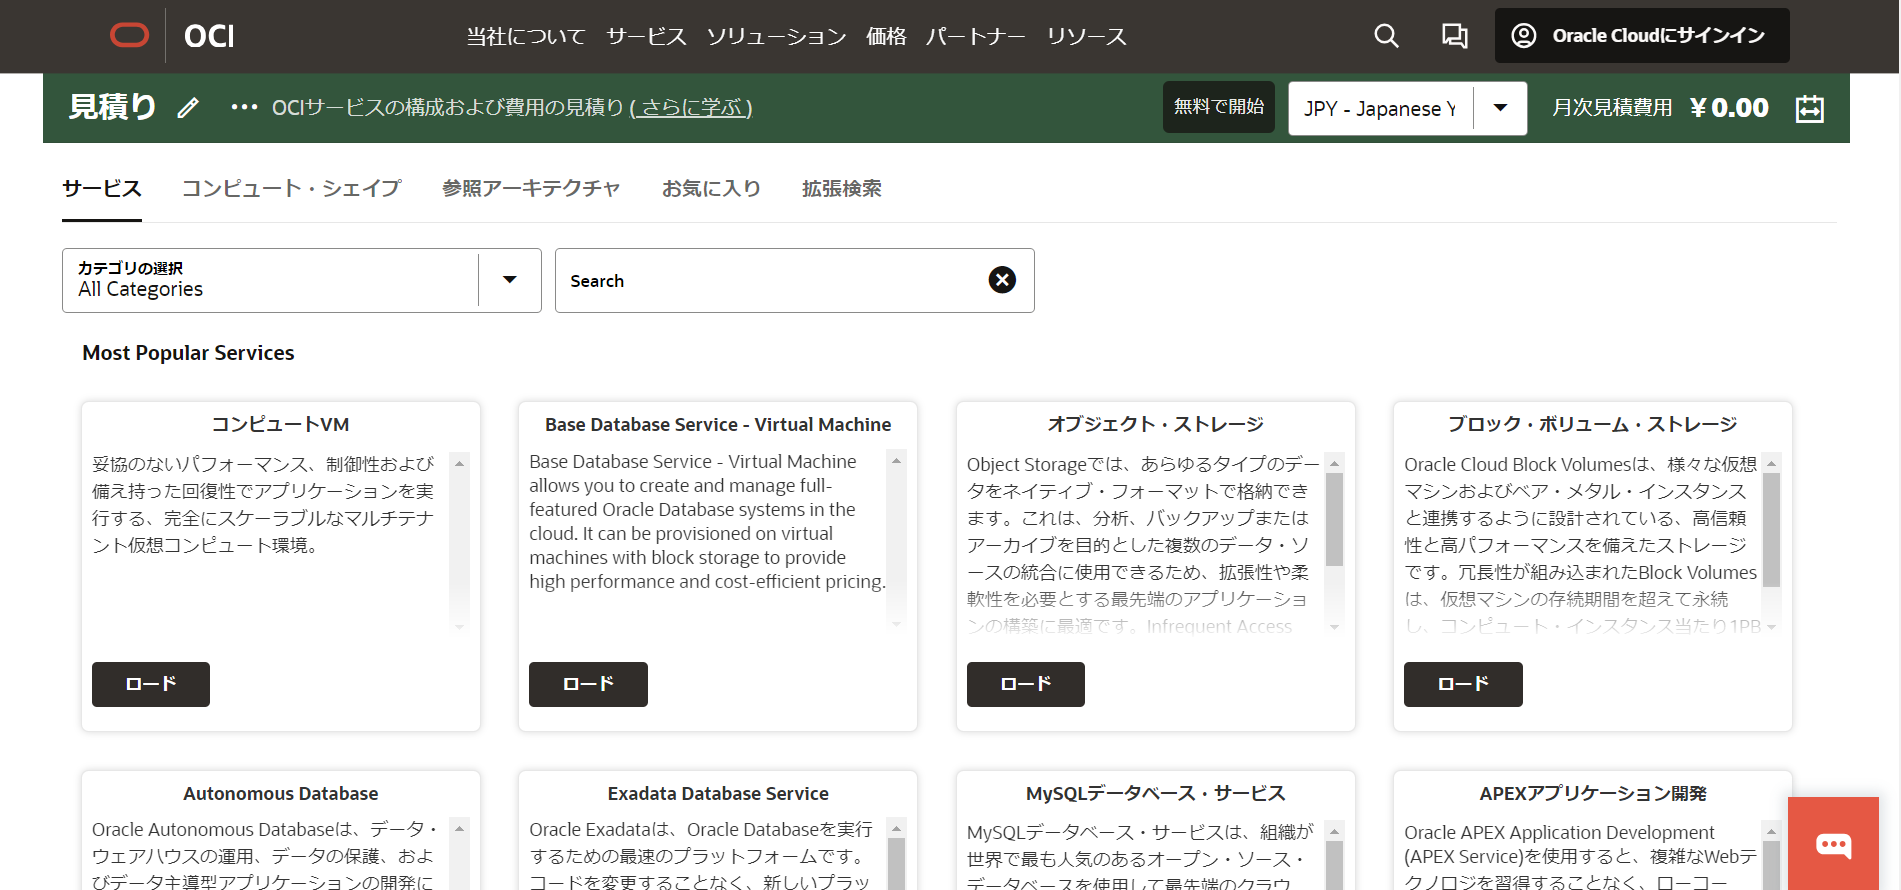
Task: Click the ¥0.00 monthly estimate value
Action: [1730, 108]
